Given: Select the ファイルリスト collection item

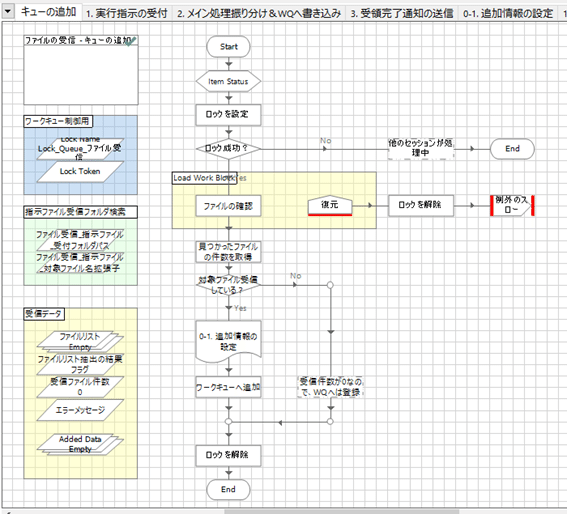Looking at the screenshot, I should 80,341.
